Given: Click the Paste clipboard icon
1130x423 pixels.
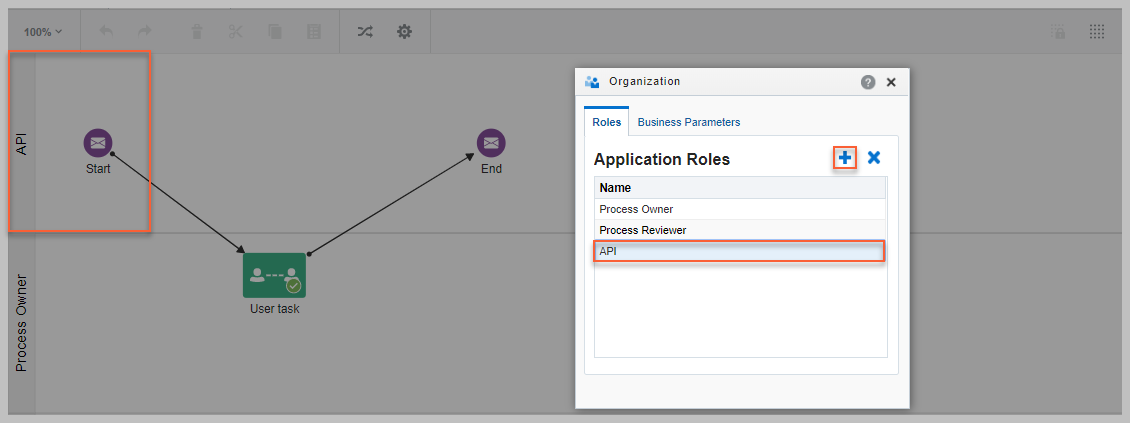Looking at the screenshot, I should (313, 32).
